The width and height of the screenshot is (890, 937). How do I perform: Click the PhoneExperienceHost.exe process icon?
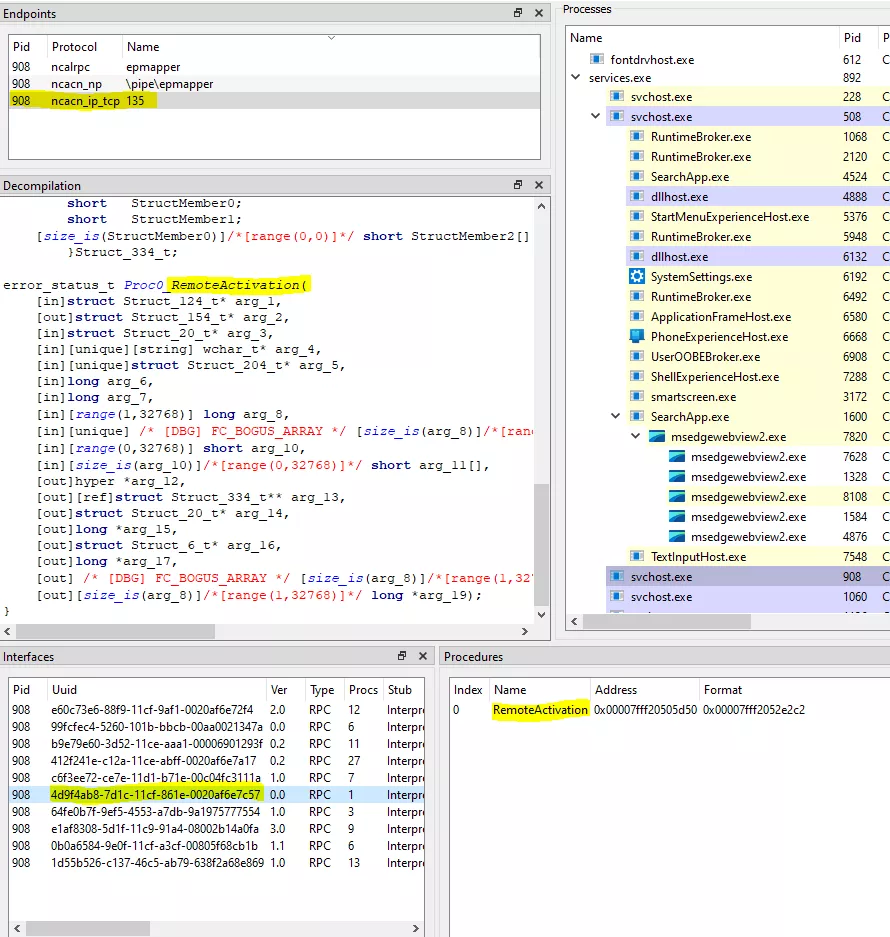point(637,336)
